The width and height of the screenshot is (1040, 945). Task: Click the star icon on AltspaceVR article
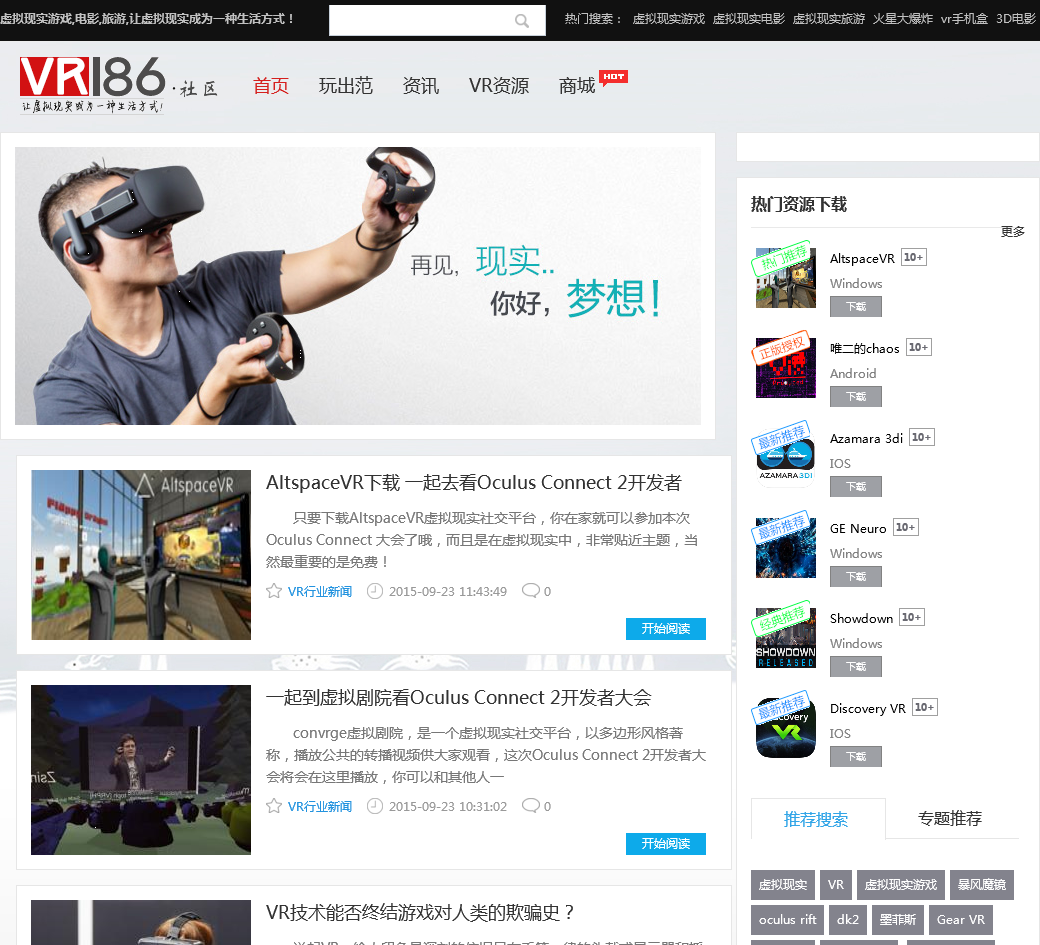click(274, 591)
